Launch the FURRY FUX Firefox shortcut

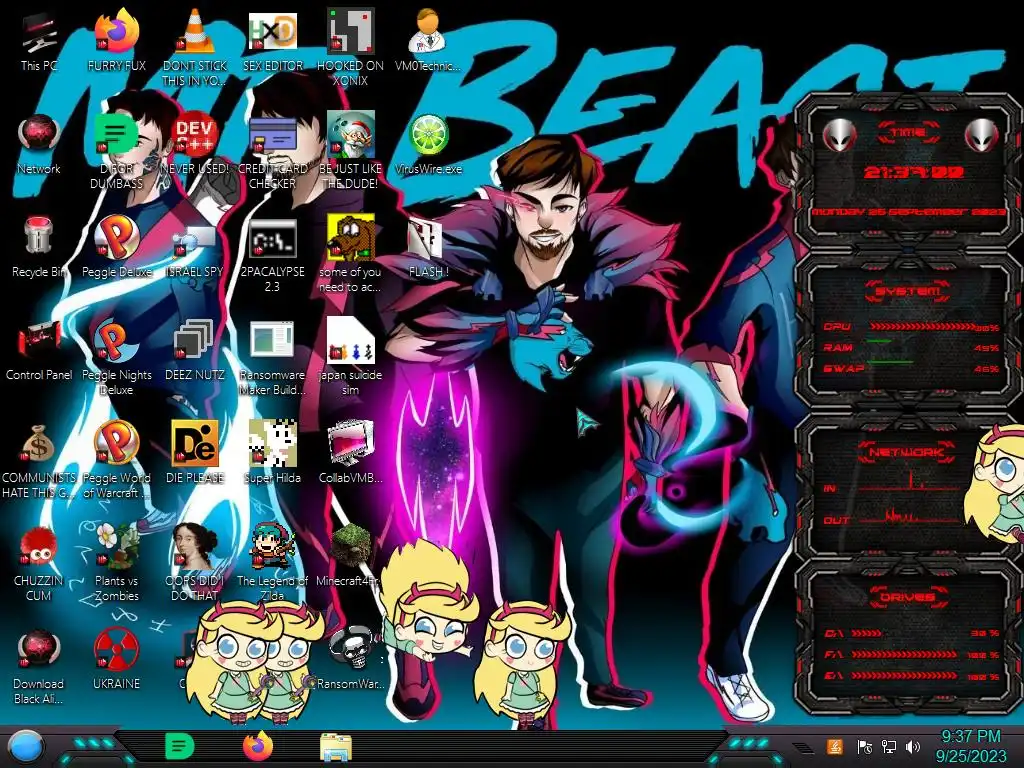[x=116, y=33]
